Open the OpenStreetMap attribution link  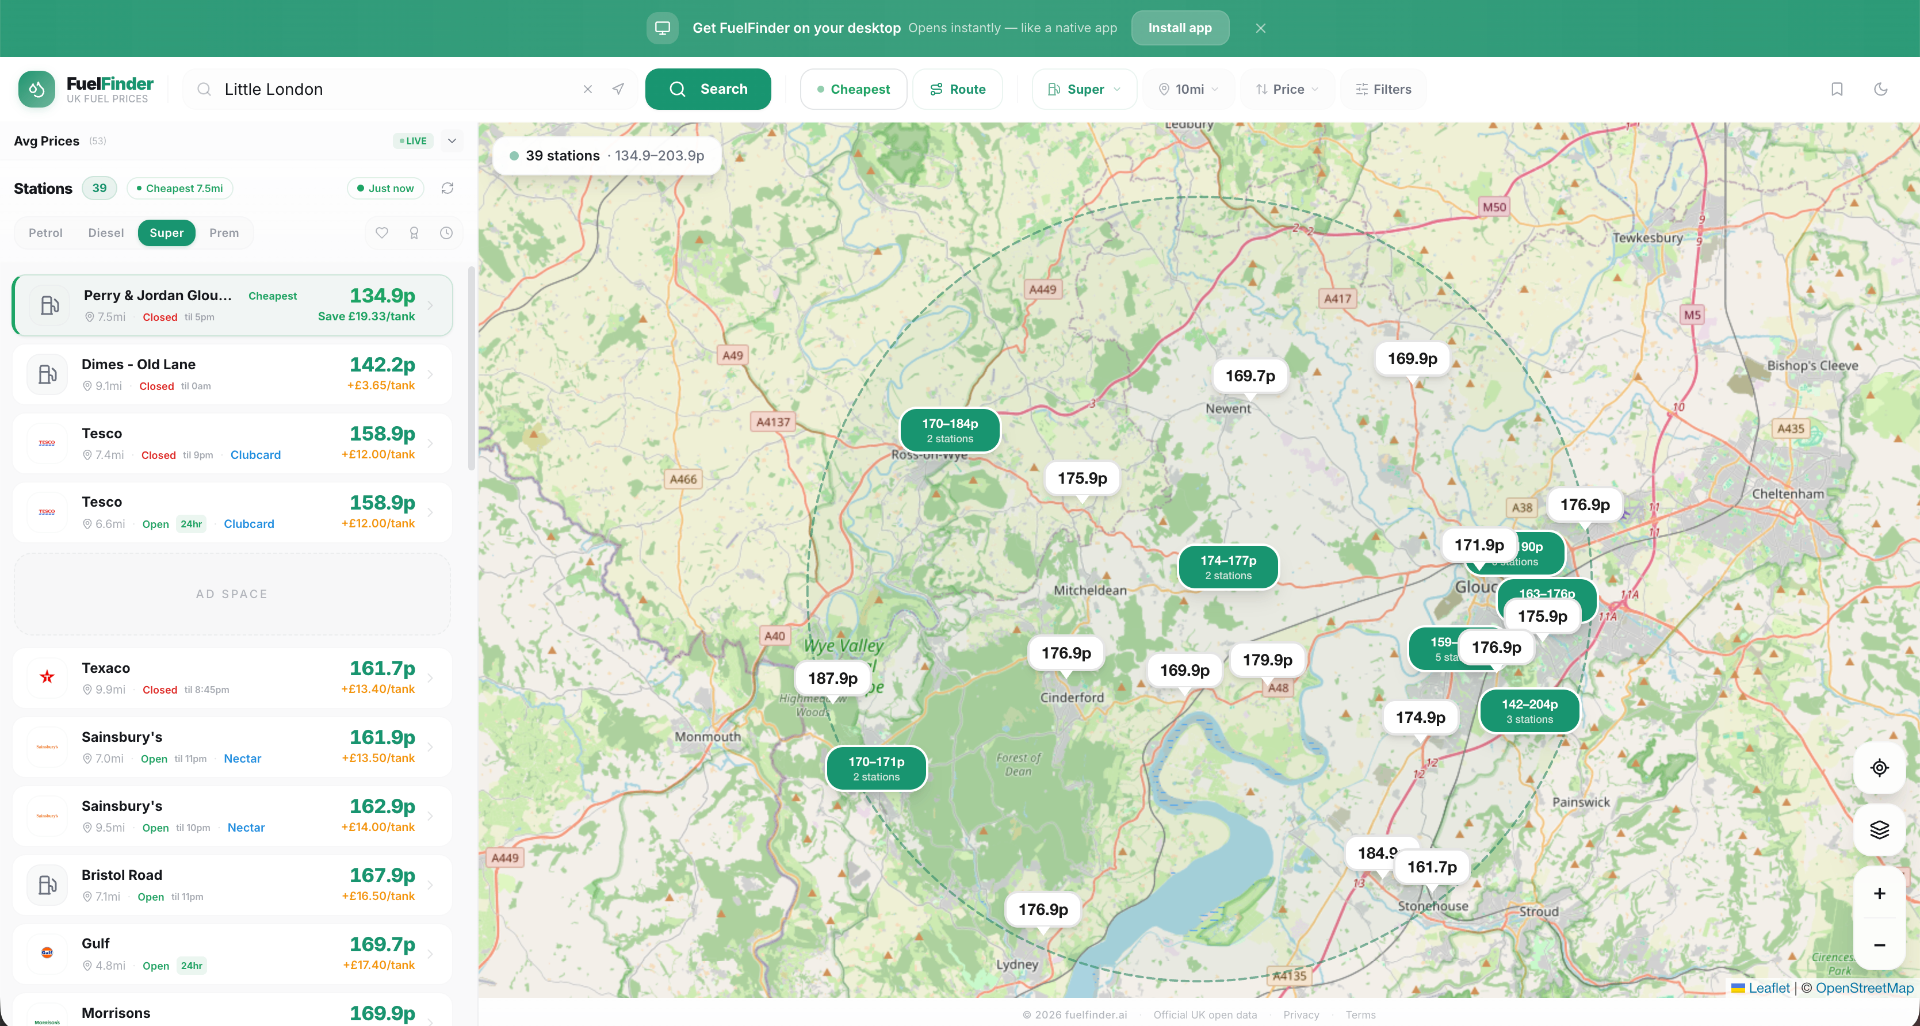(x=1865, y=988)
